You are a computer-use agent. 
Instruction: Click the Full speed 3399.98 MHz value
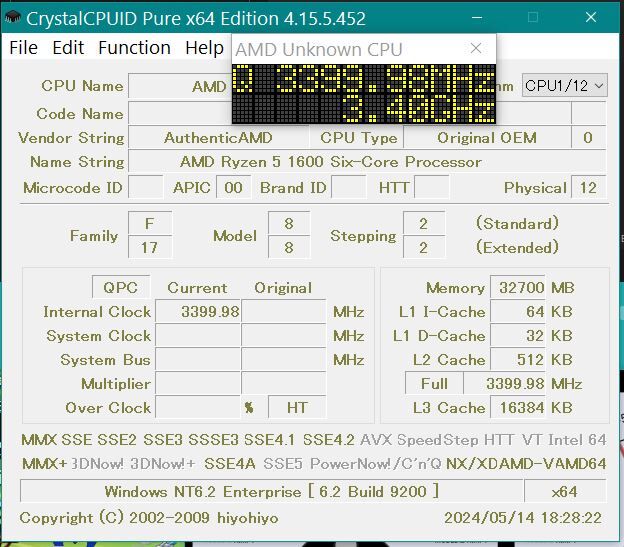click(504, 383)
